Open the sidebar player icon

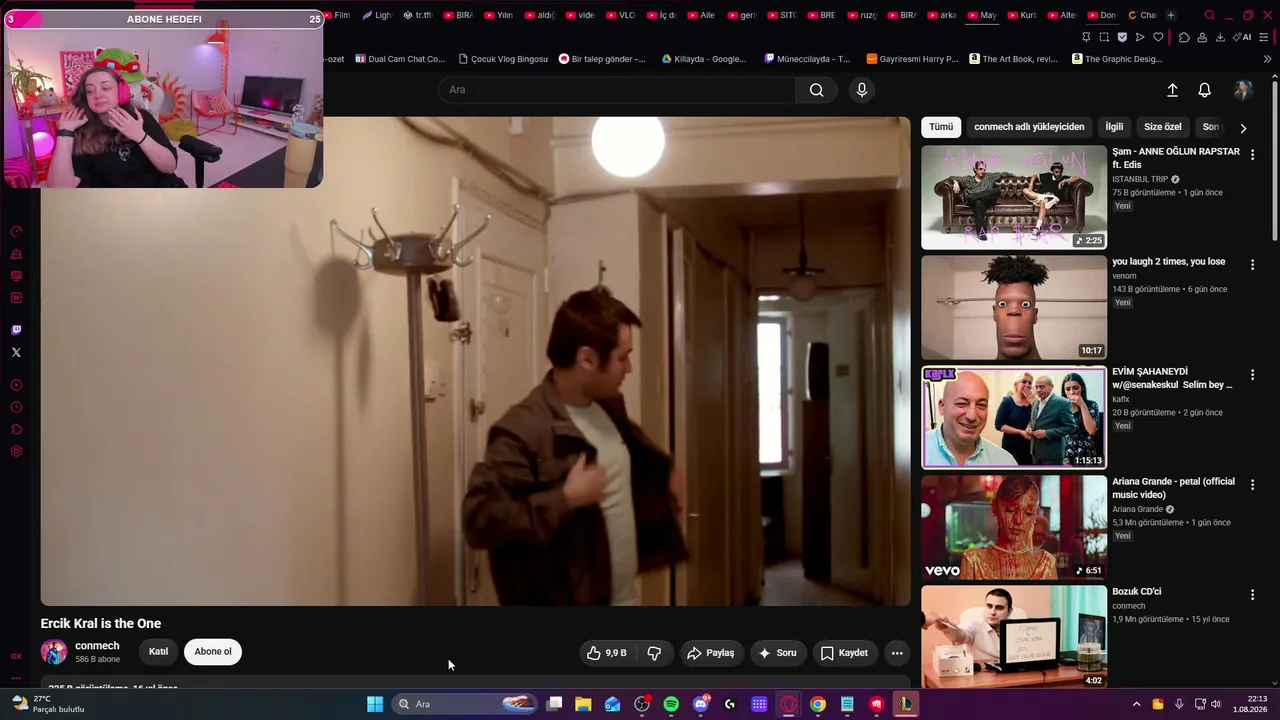tap(16, 385)
